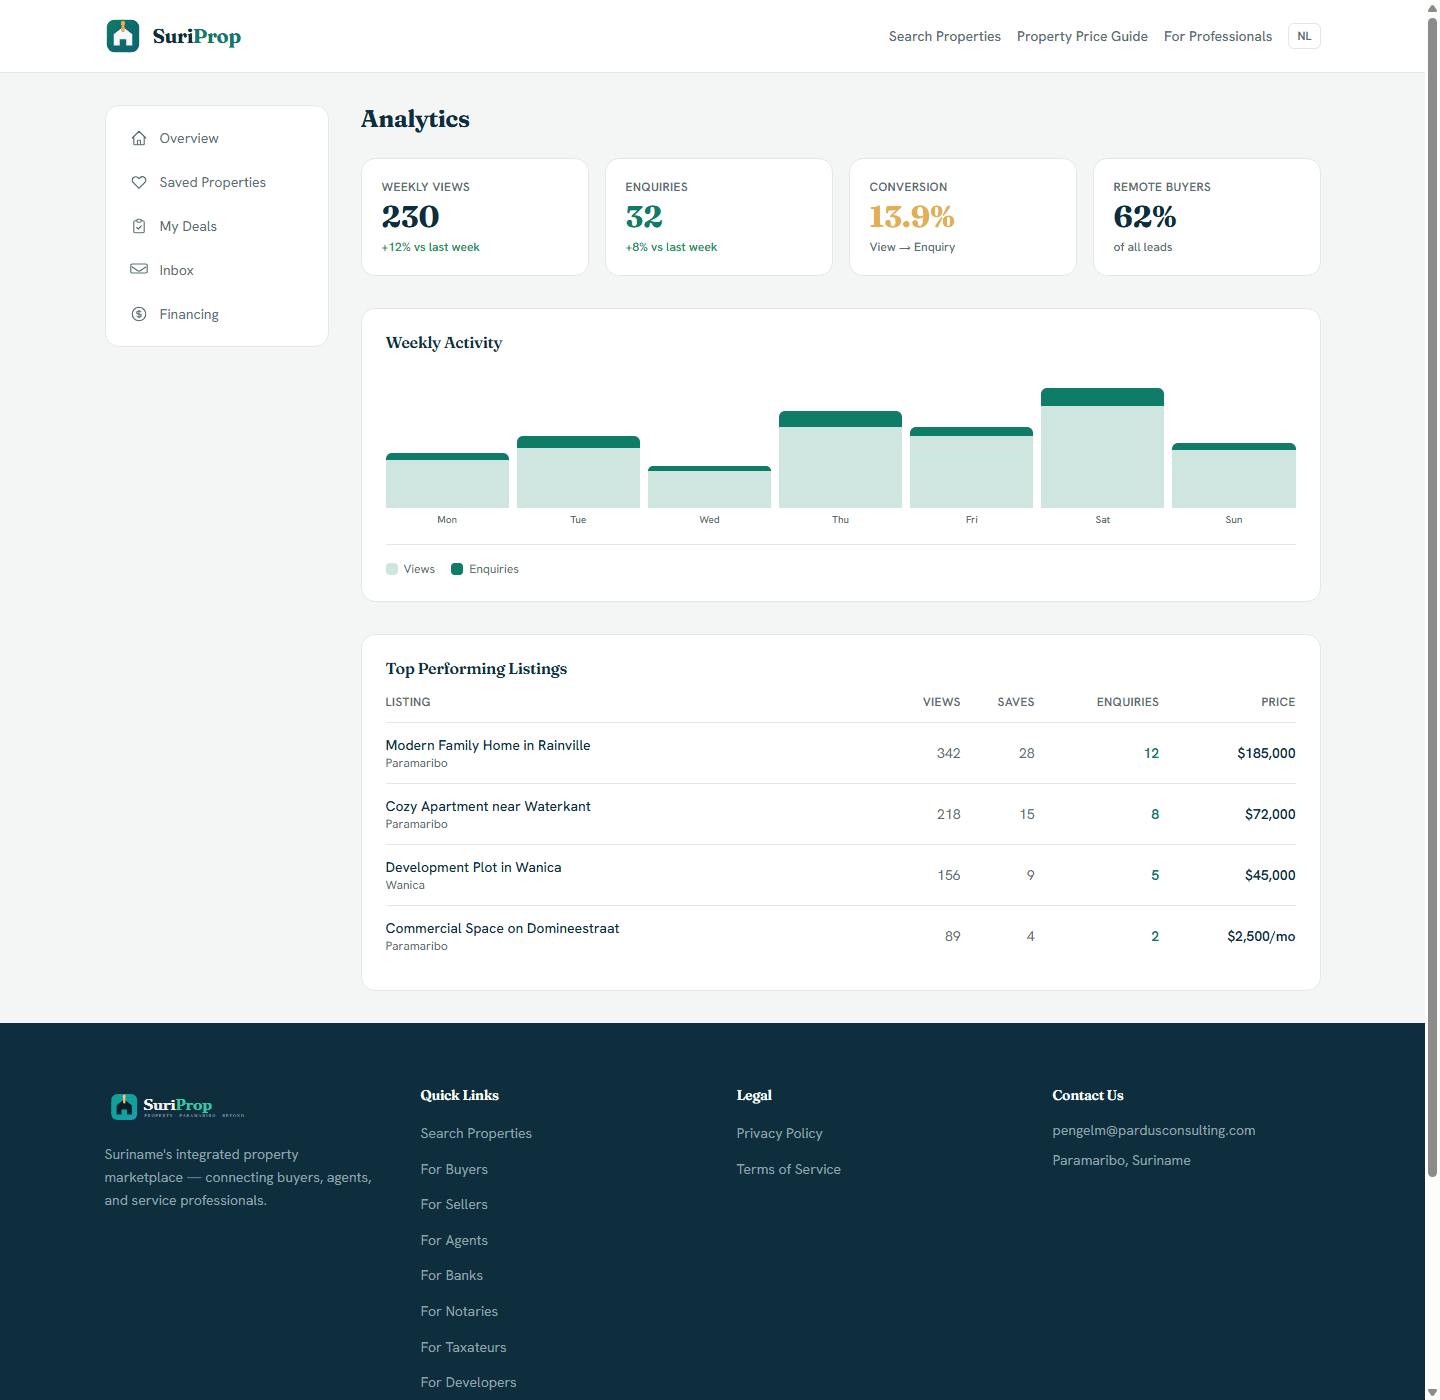Click the heart icon beside Saved Properties
Image resolution: width=1440 pixels, height=1400 pixels.
[x=139, y=182]
